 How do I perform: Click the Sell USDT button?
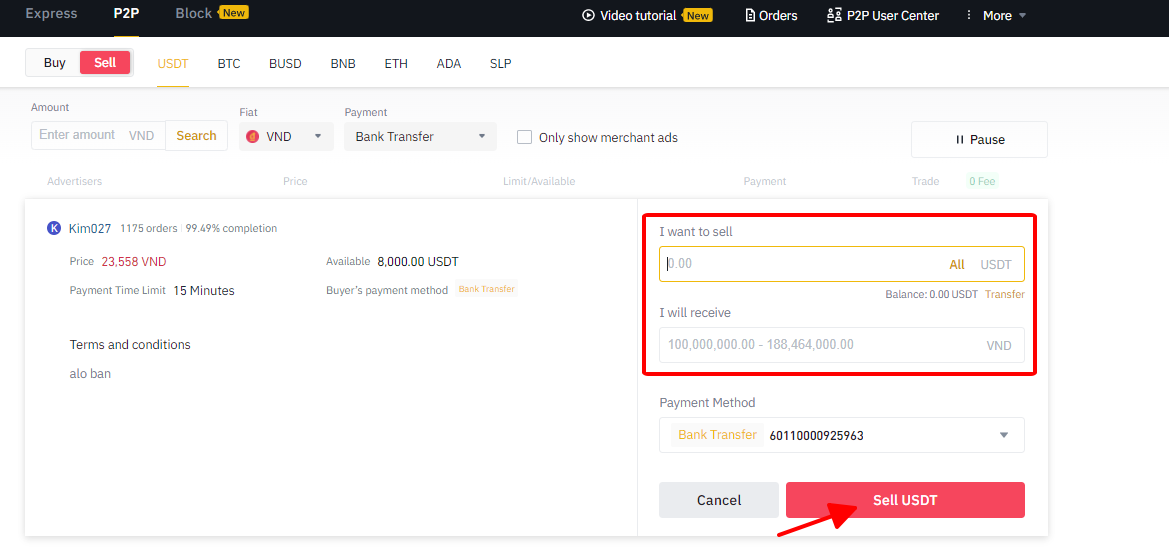tap(905, 500)
